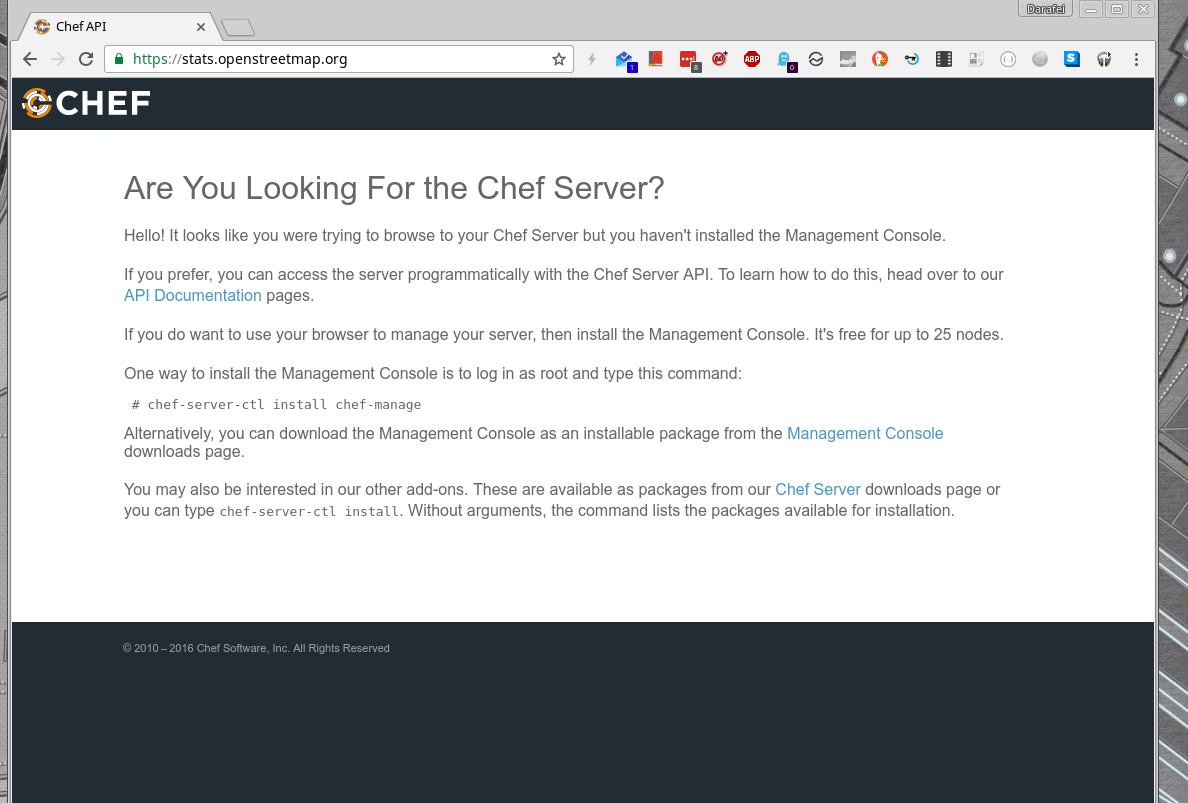Click the grey lightning bolt extension icon
Image resolution: width=1188 pixels, height=803 pixels.
[592, 59]
